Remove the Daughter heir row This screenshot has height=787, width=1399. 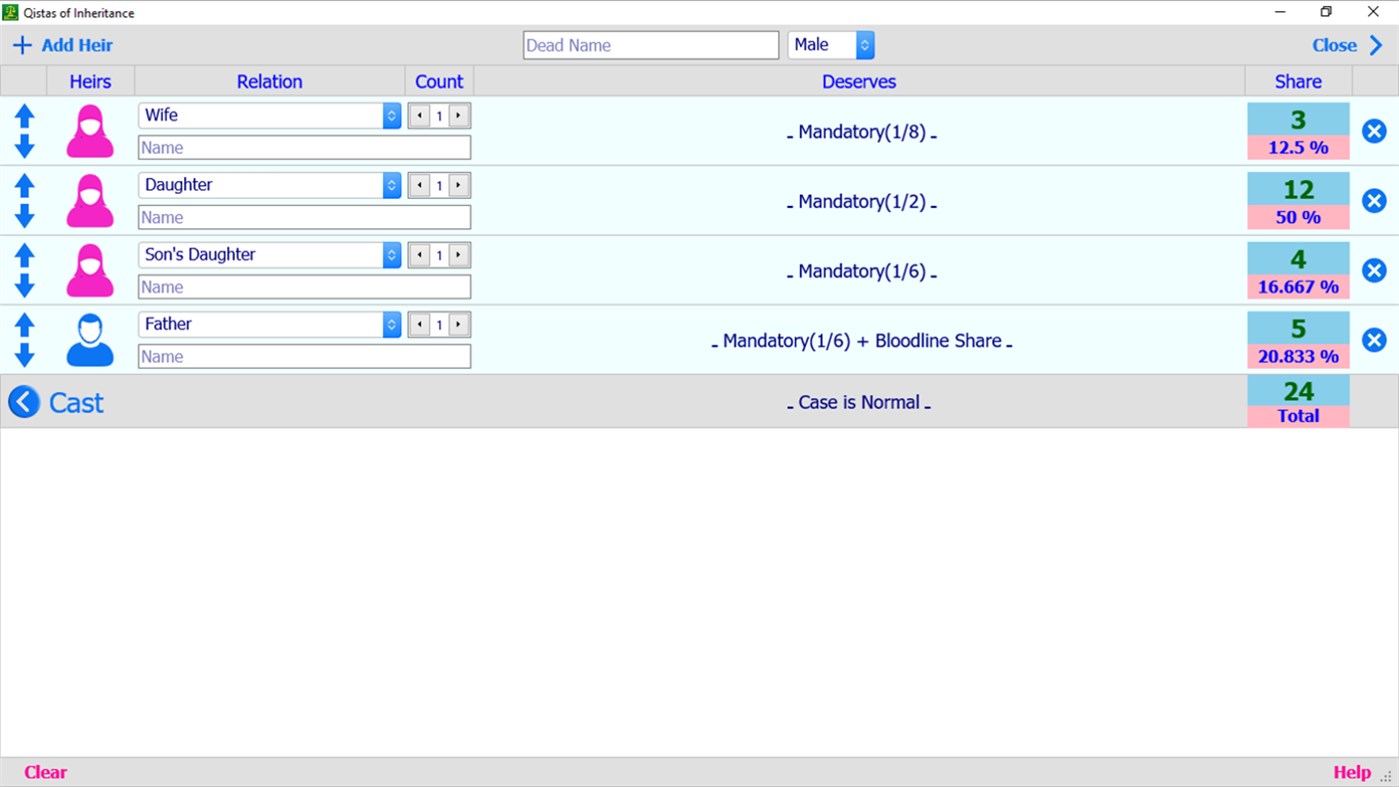pos(1373,200)
